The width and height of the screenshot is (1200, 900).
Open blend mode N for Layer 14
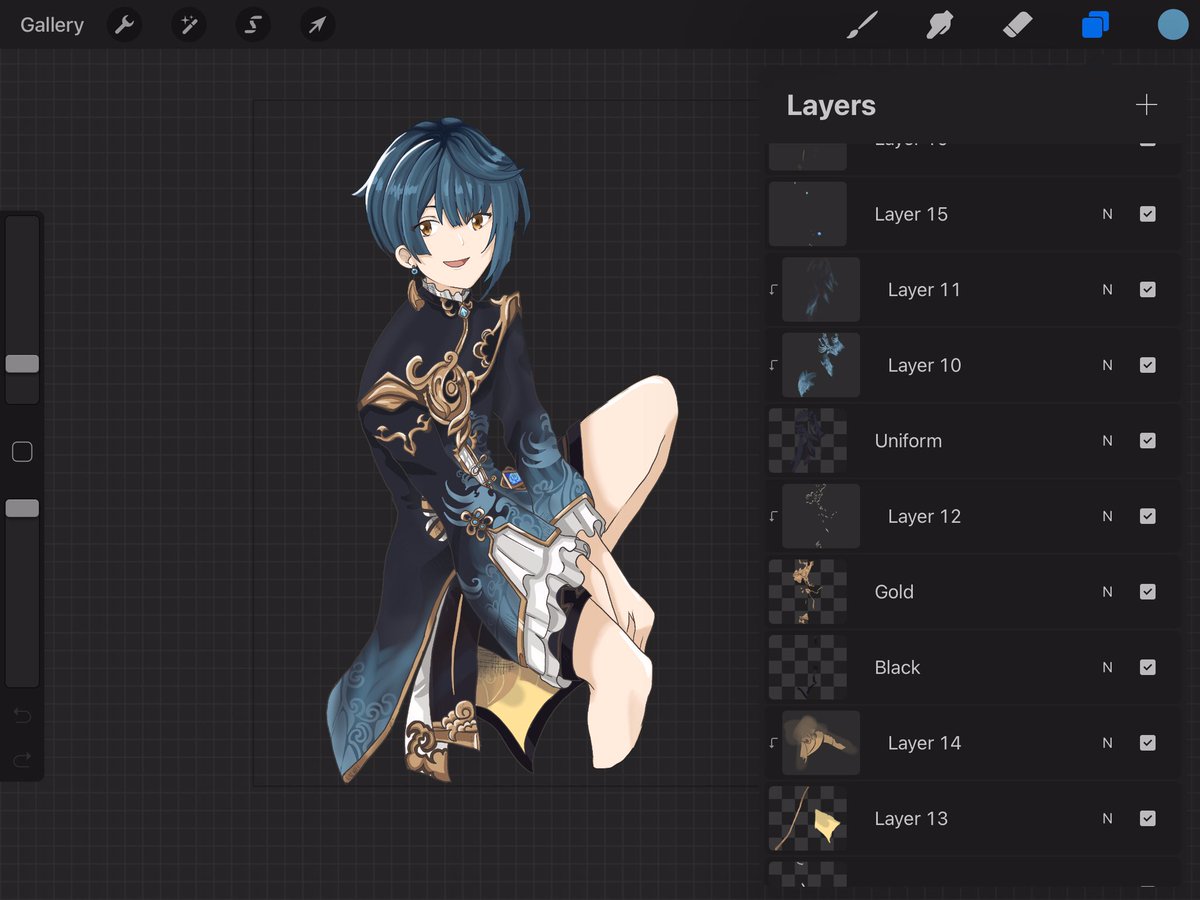click(1107, 743)
